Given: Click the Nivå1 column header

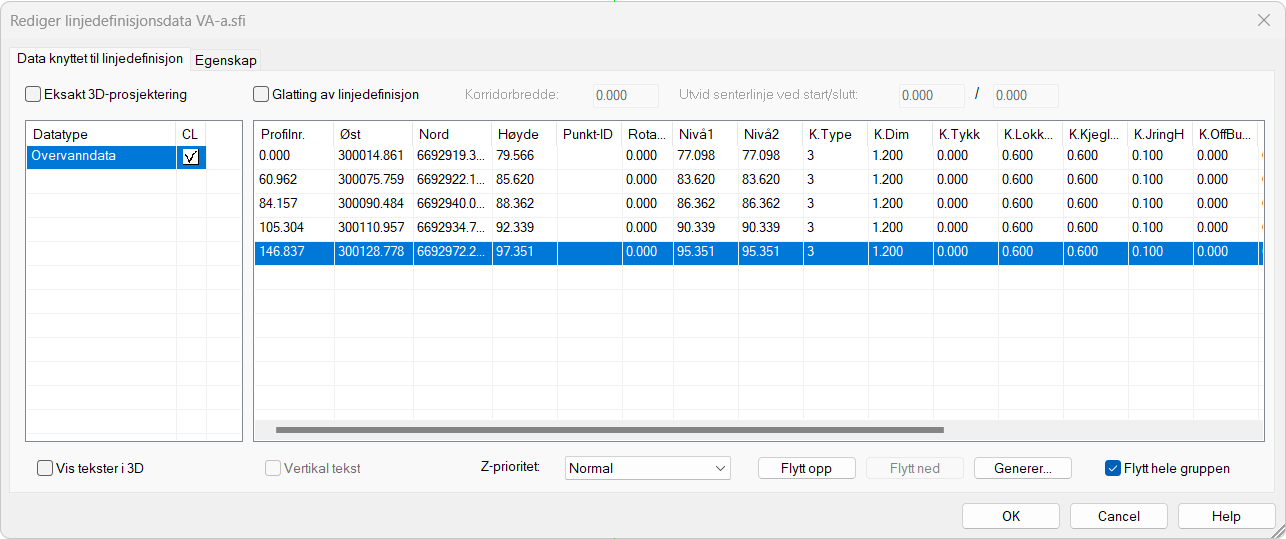Looking at the screenshot, I should (x=704, y=134).
